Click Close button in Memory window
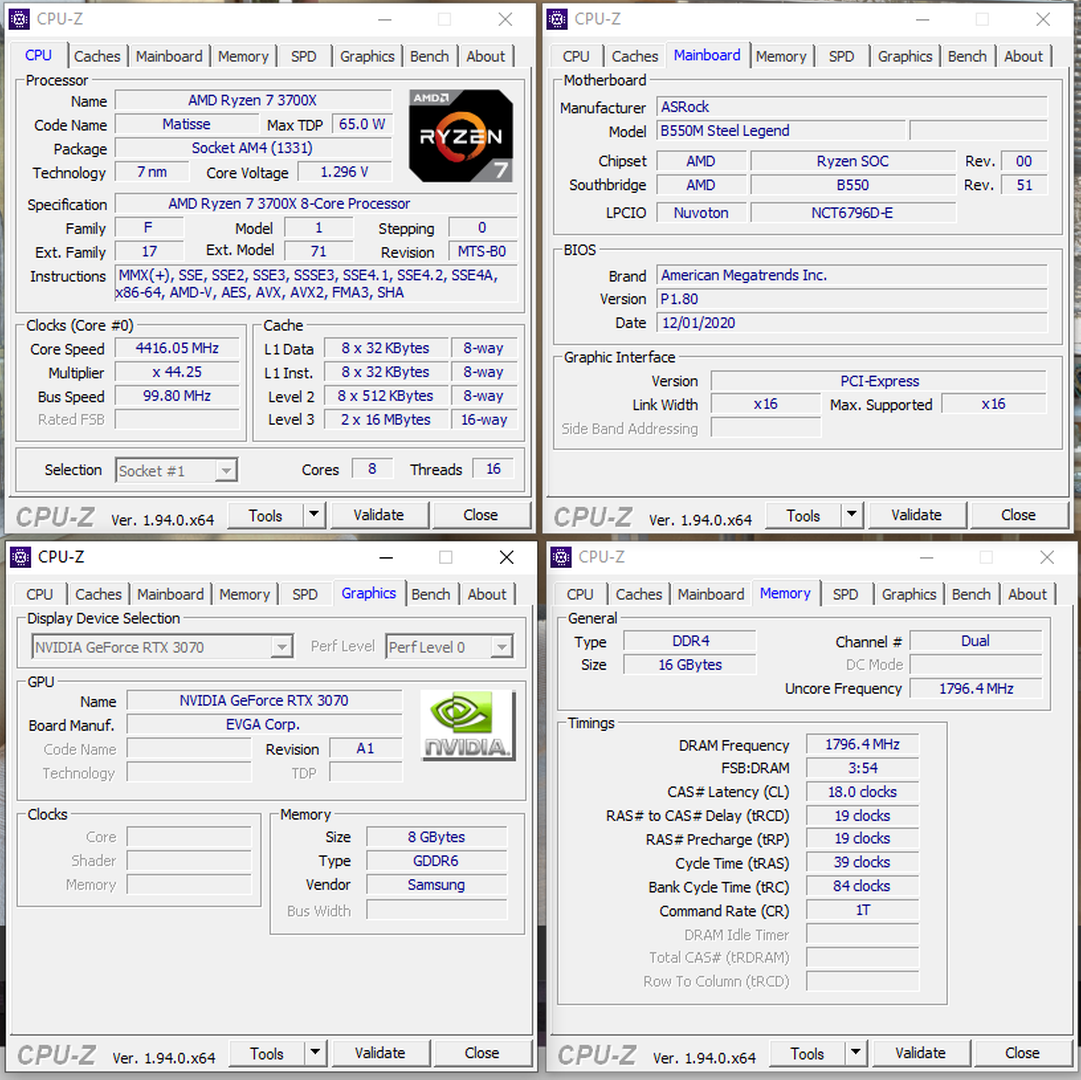Viewport: 1081px width, 1080px height. click(x=1022, y=1053)
